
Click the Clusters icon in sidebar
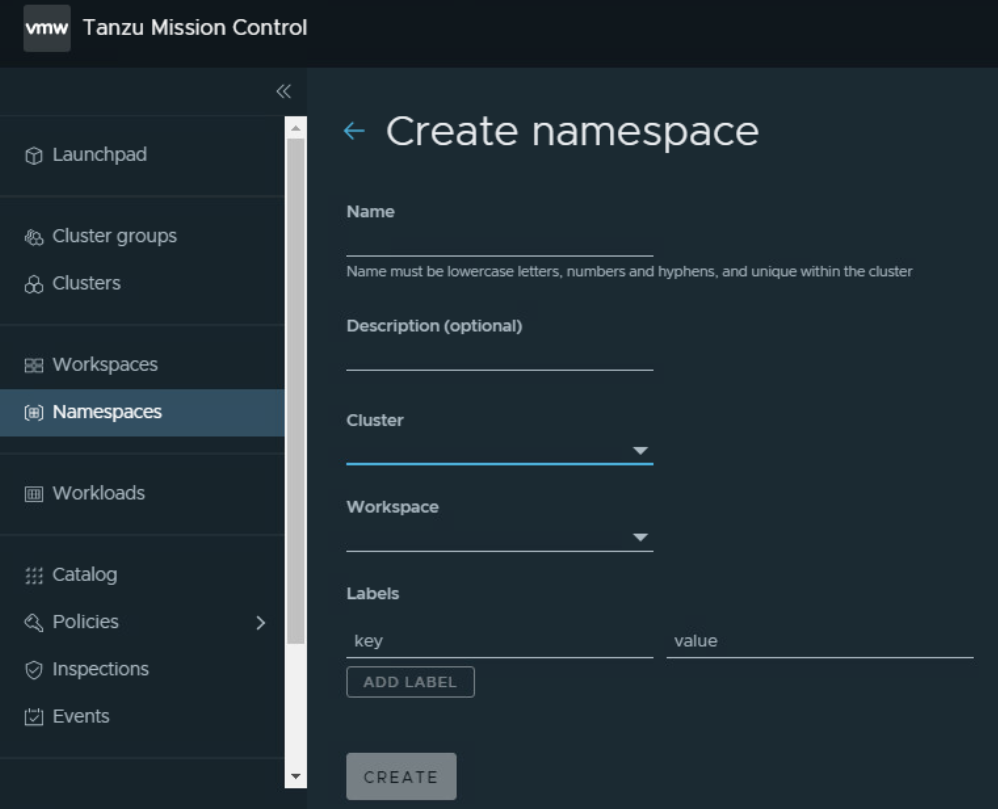34,284
